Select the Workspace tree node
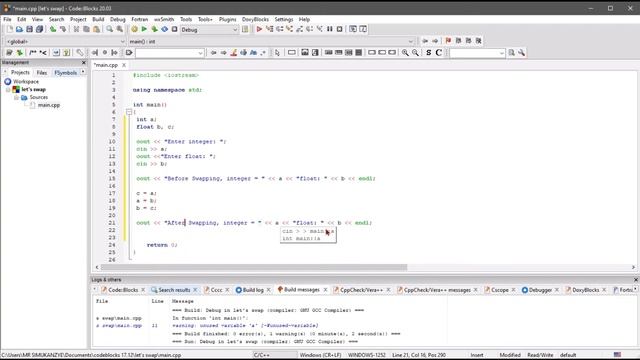The height and width of the screenshot is (360, 640). 26,82
